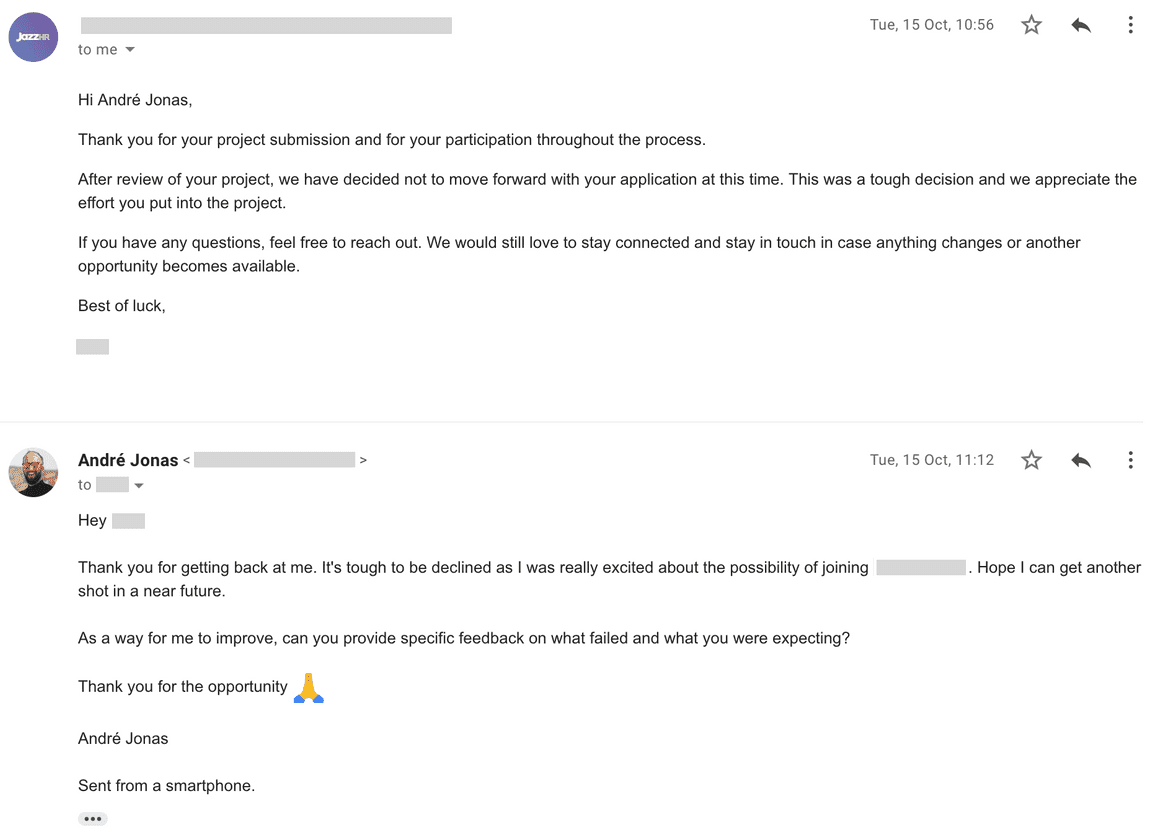Select the André Jonas sender name
Viewport: 1152px width, 837px height.
coord(128,459)
